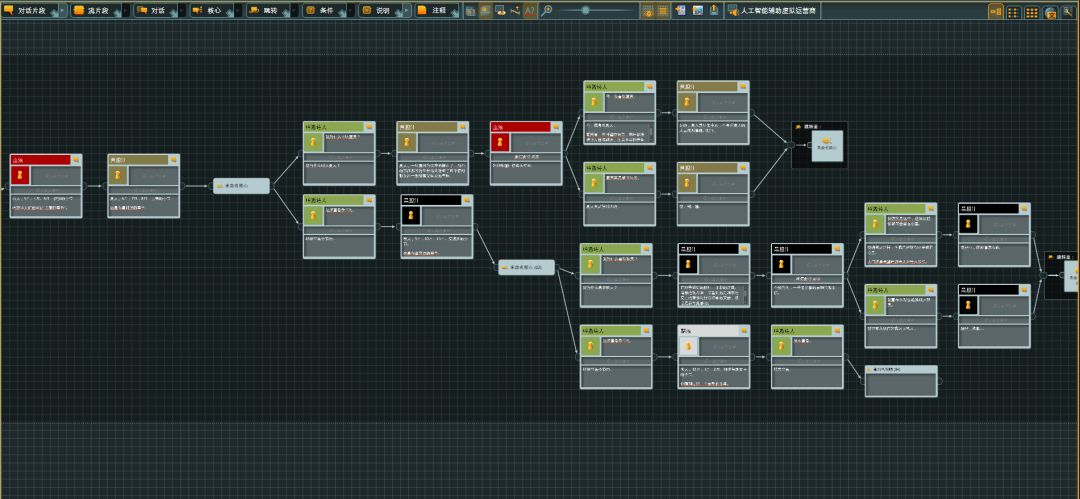Toggle the eye visibility icon in the toolbar
1080x499 pixels.
[648, 11]
